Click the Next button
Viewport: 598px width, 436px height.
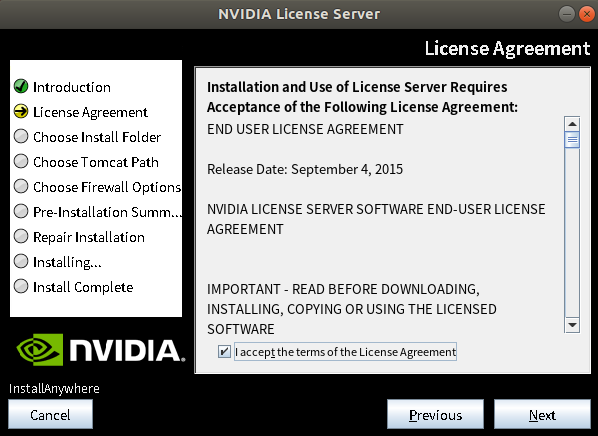click(x=542, y=414)
